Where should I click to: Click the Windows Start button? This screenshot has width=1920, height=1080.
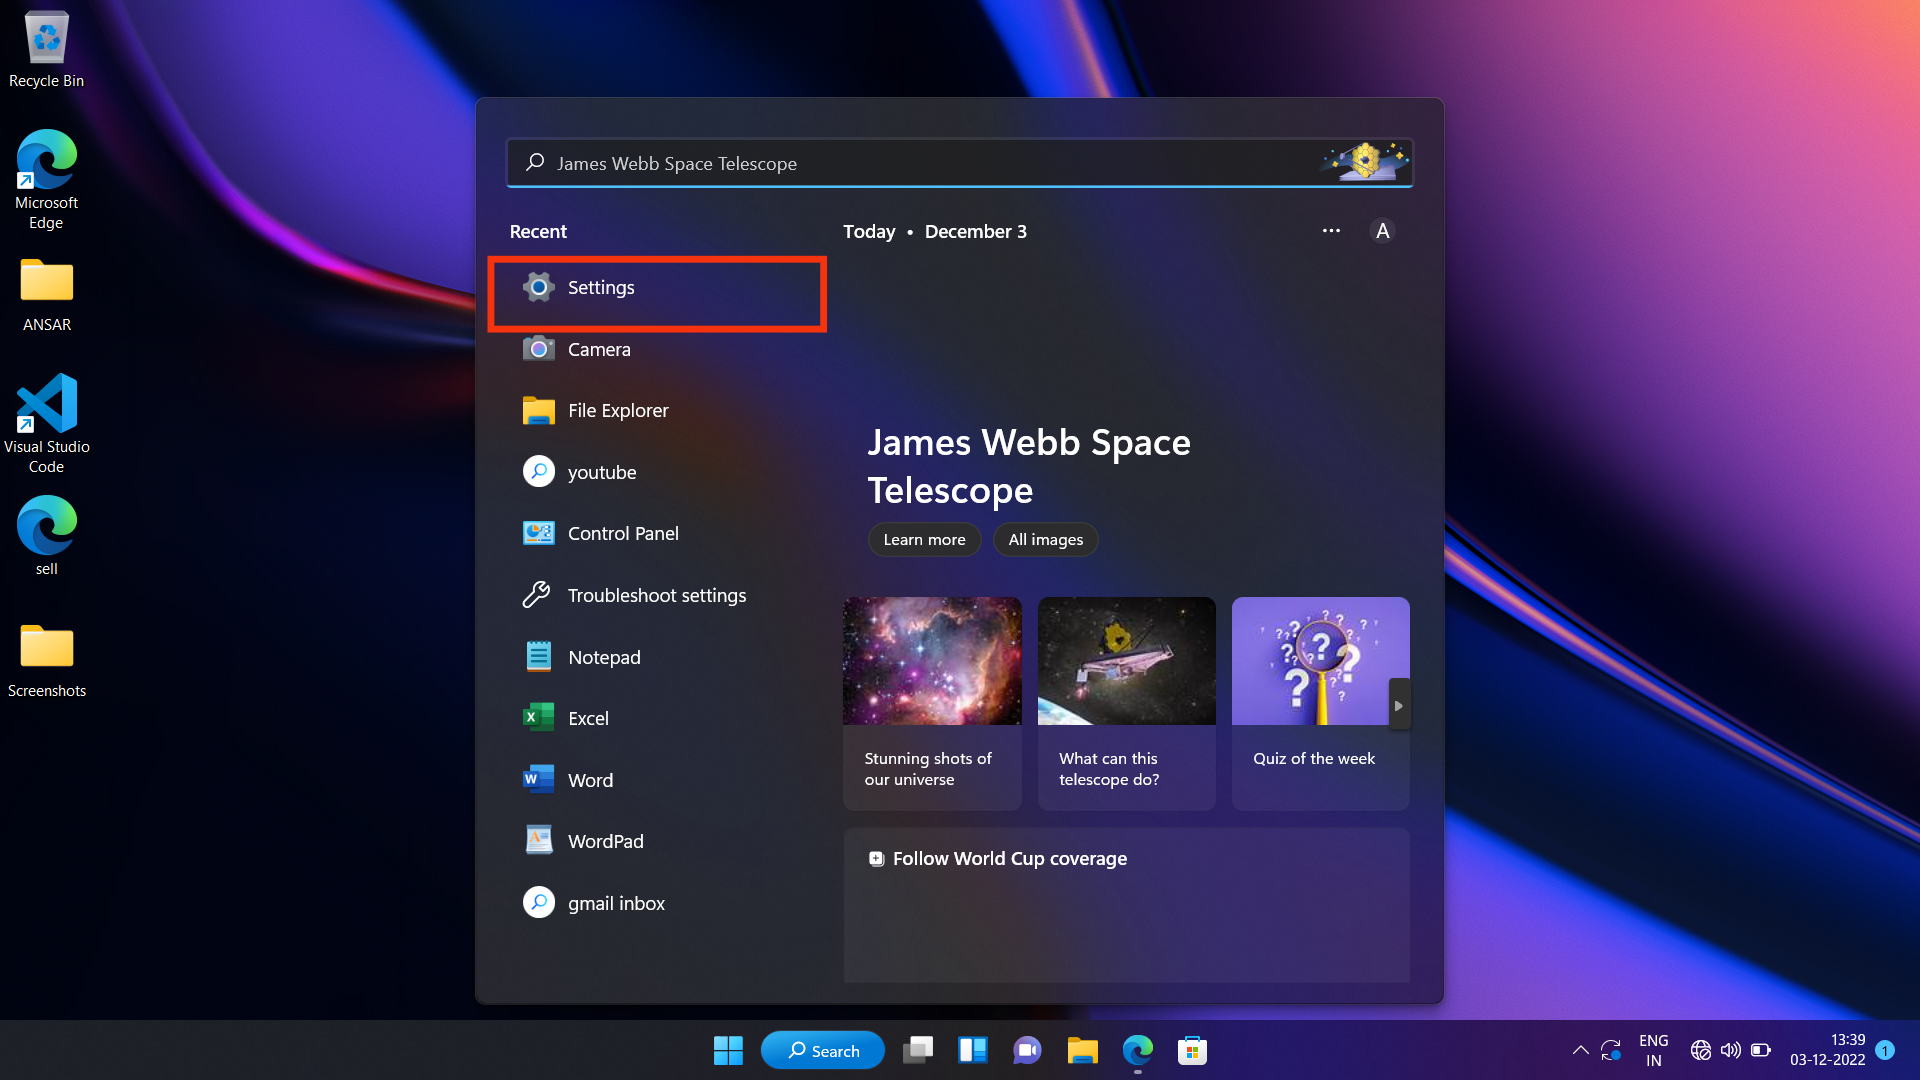click(728, 1050)
